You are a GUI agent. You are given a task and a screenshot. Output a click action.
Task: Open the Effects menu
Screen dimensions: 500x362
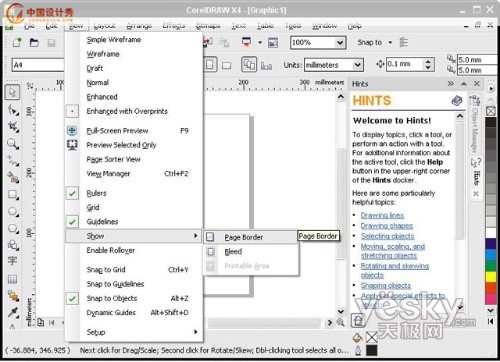[x=174, y=25]
